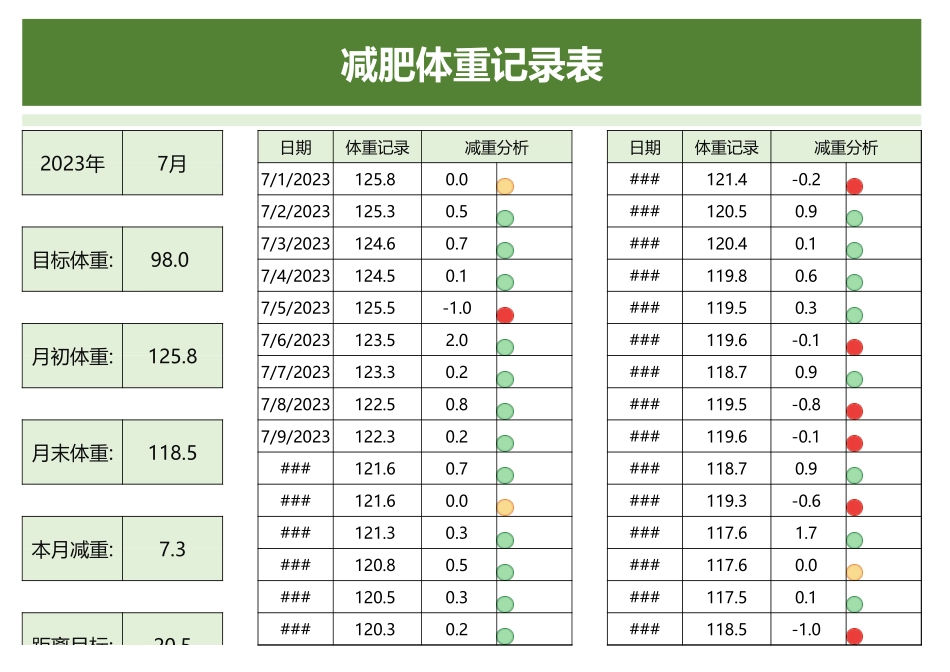Select the green indicator in the 7/3/2023 row
The height and width of the screenshot is (672, 950).
tap(505, 250)
